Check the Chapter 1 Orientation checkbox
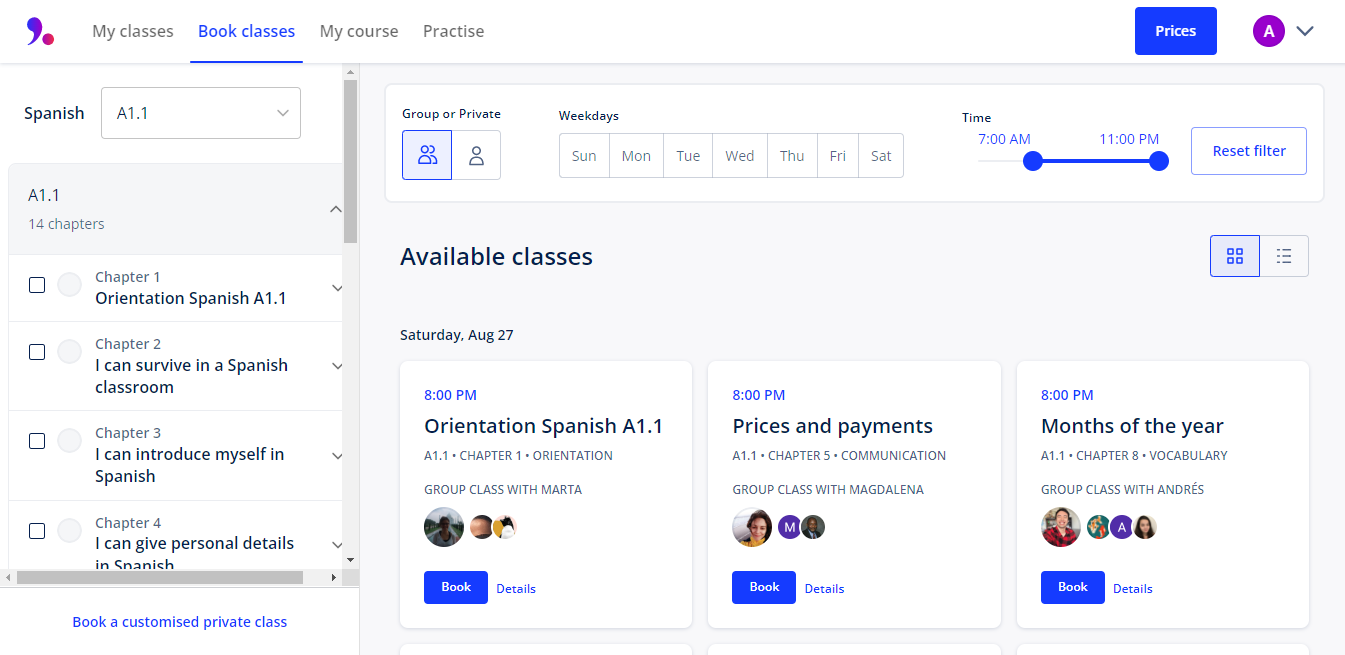This screenshot has height=655, width=1345. (x=37, y=285)
